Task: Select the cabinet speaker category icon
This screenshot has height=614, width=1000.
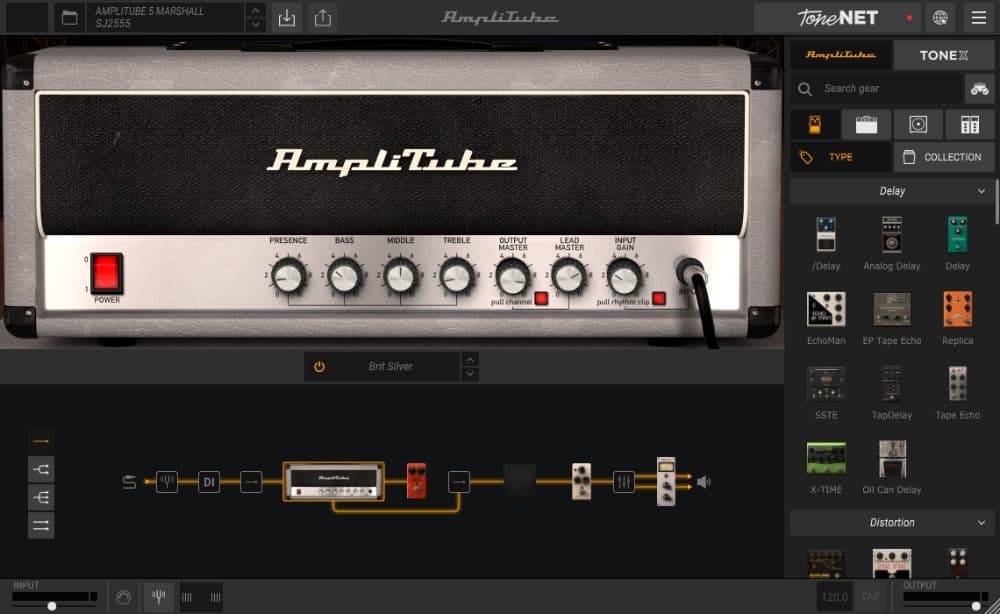Action: [918, 124]
